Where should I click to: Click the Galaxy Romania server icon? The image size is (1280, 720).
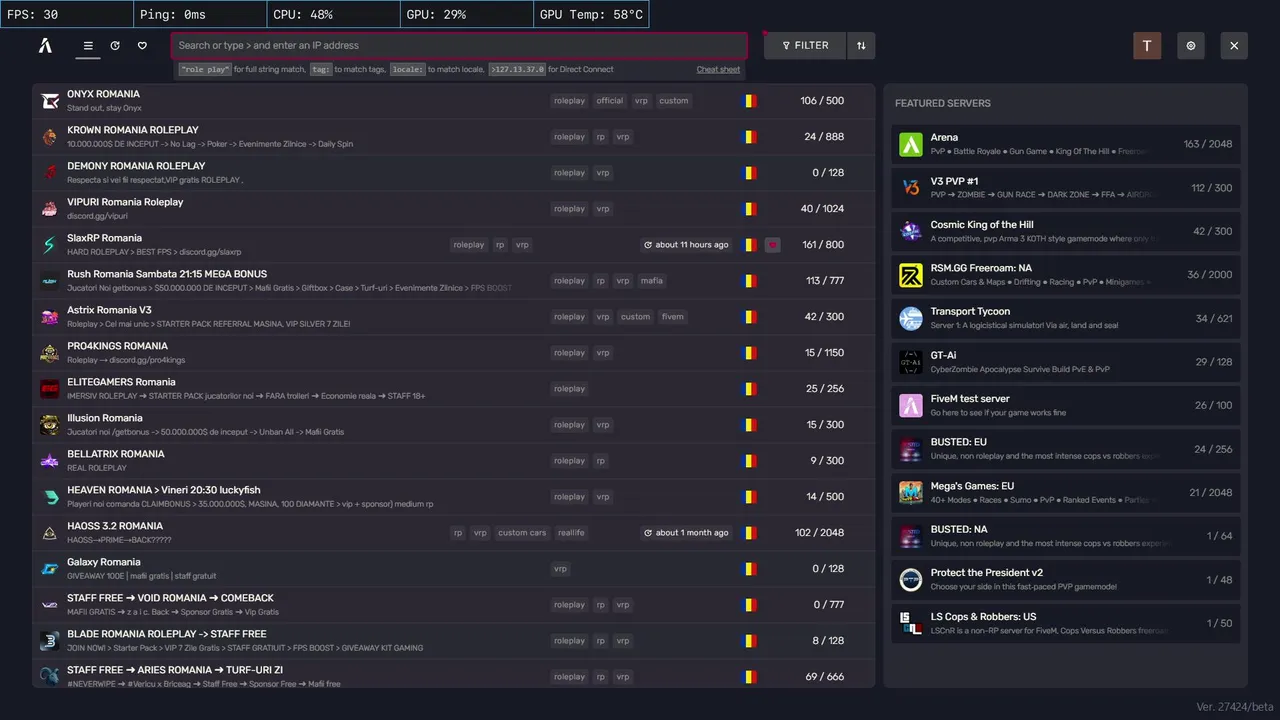[x=50, y=569]
